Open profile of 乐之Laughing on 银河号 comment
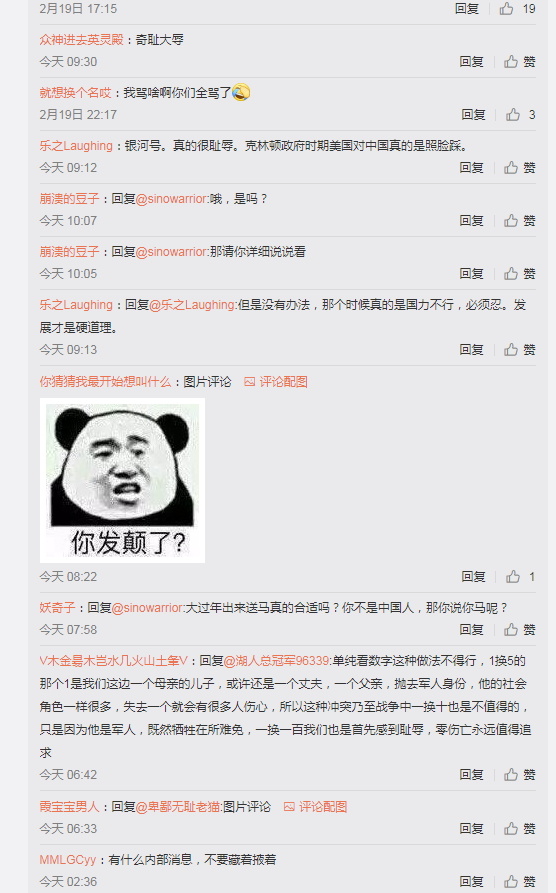The image size is (556, 893). coord(76,146)
